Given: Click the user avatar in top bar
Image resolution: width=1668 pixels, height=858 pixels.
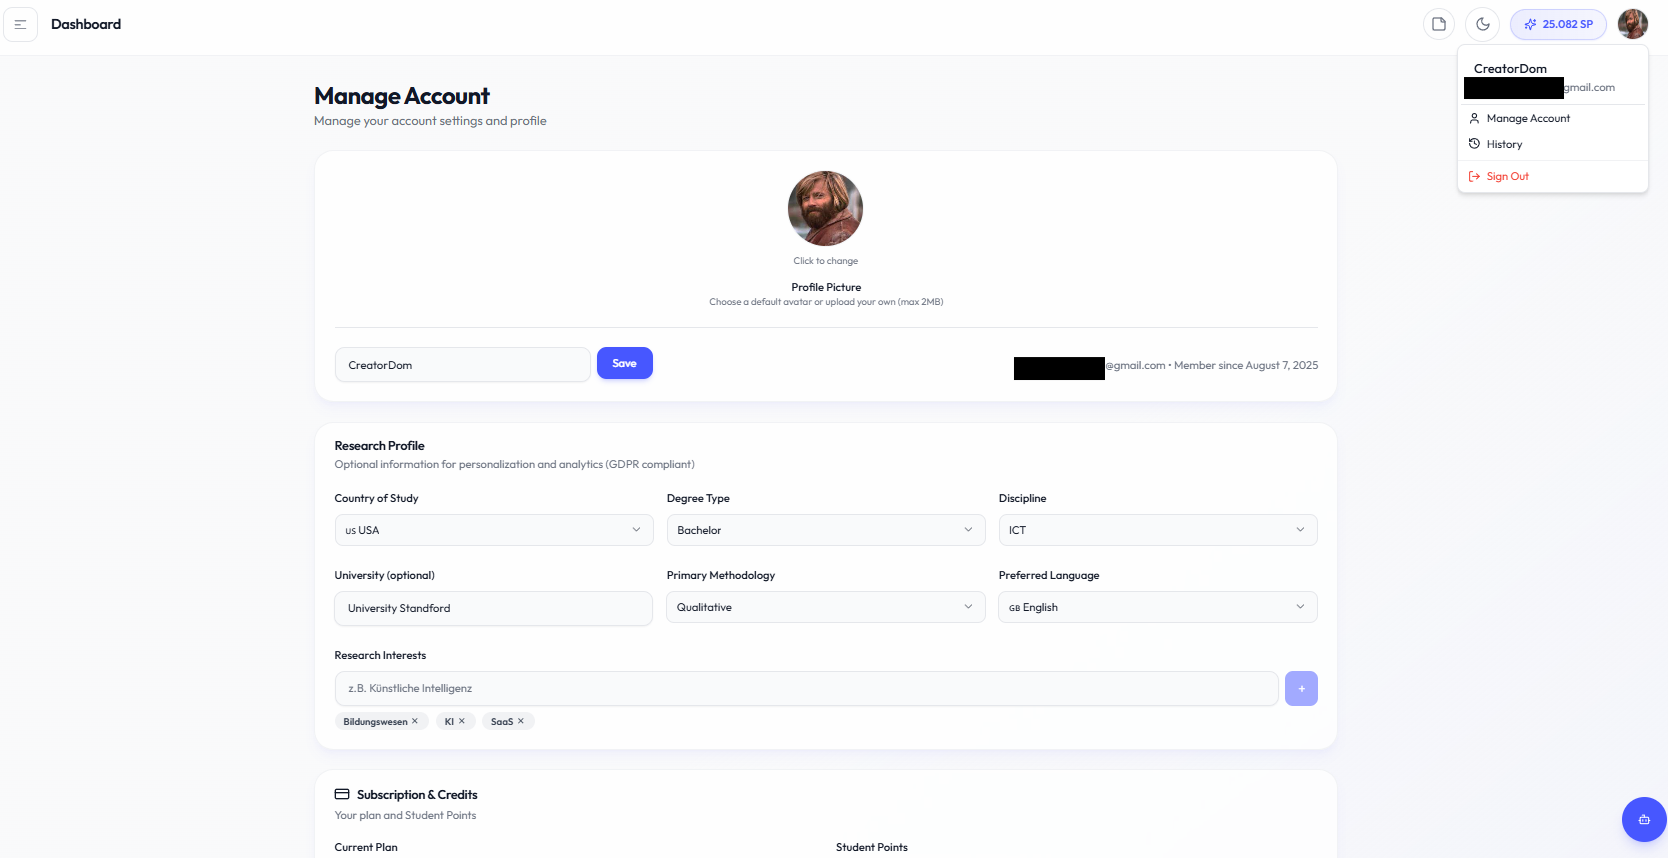Looking at the screenshot, I should [1632, 24].
